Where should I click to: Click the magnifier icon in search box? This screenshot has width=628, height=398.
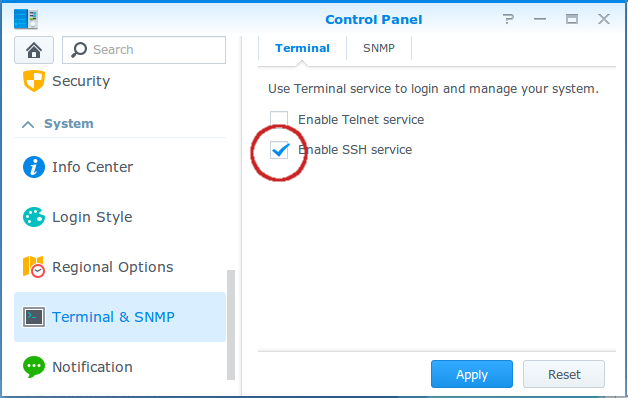pyautogui.click(x=79, y=50)
